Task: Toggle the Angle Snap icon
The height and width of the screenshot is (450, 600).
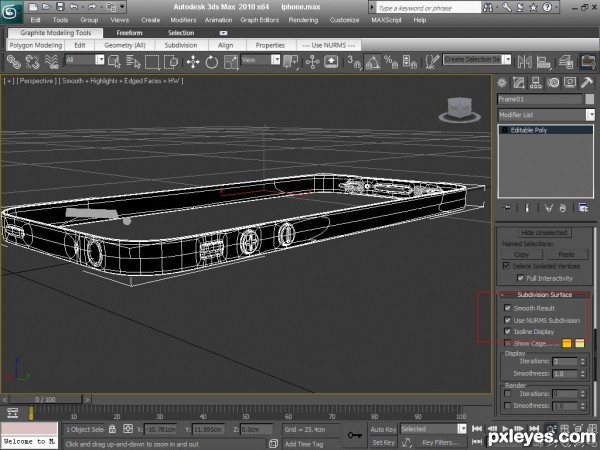Action: coord(372,62)
